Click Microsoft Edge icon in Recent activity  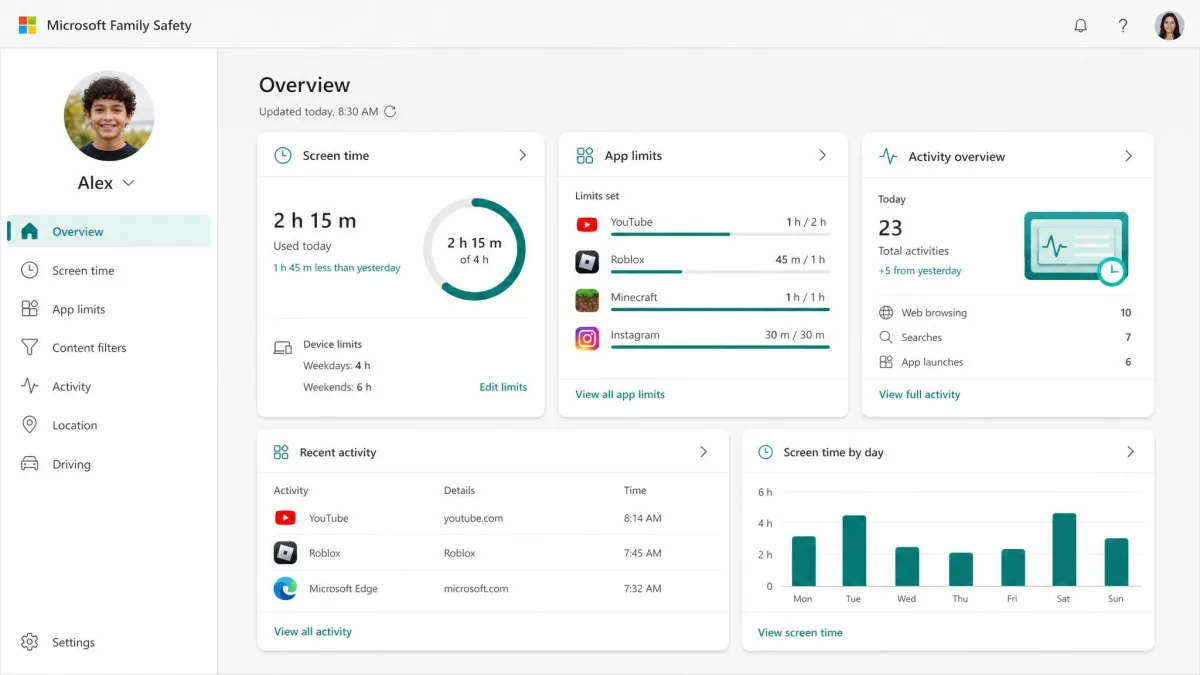pos(285,589)
